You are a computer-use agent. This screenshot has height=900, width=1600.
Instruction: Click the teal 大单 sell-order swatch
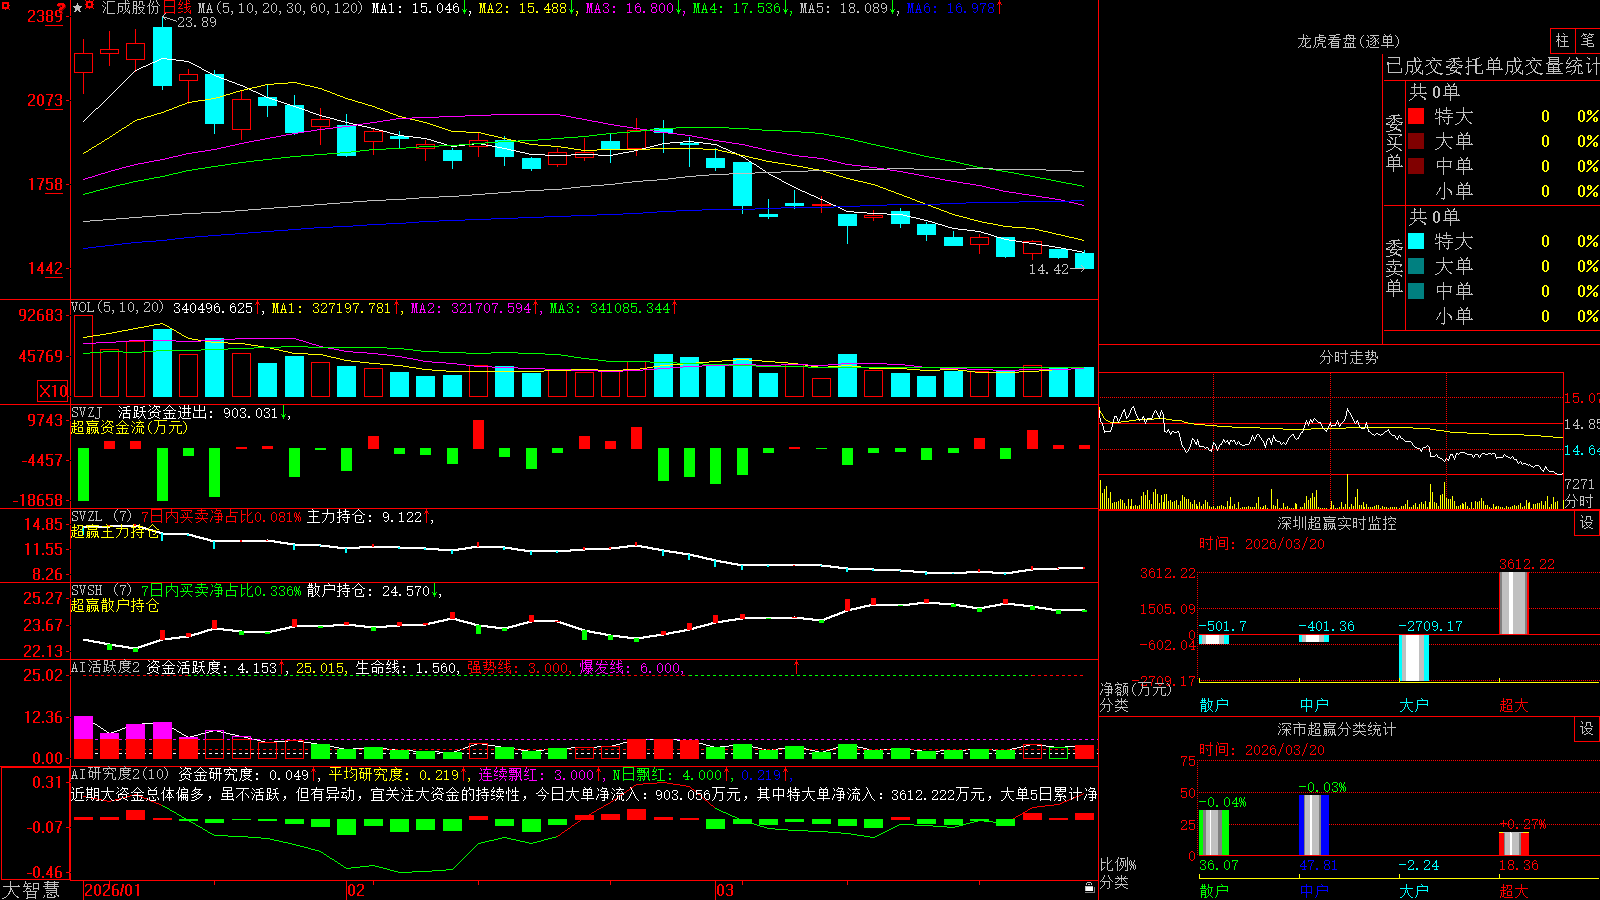(1416, 266)
